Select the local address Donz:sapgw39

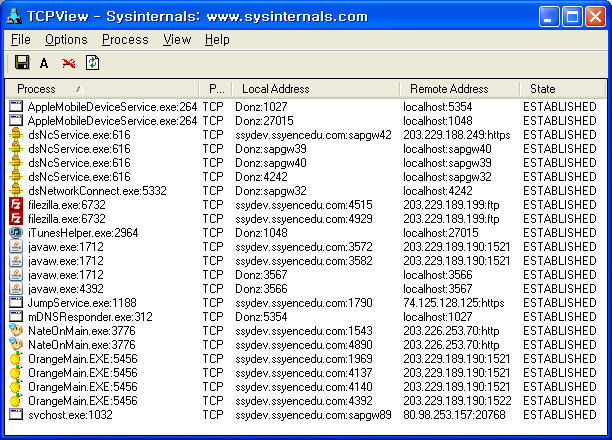(270, 149)
